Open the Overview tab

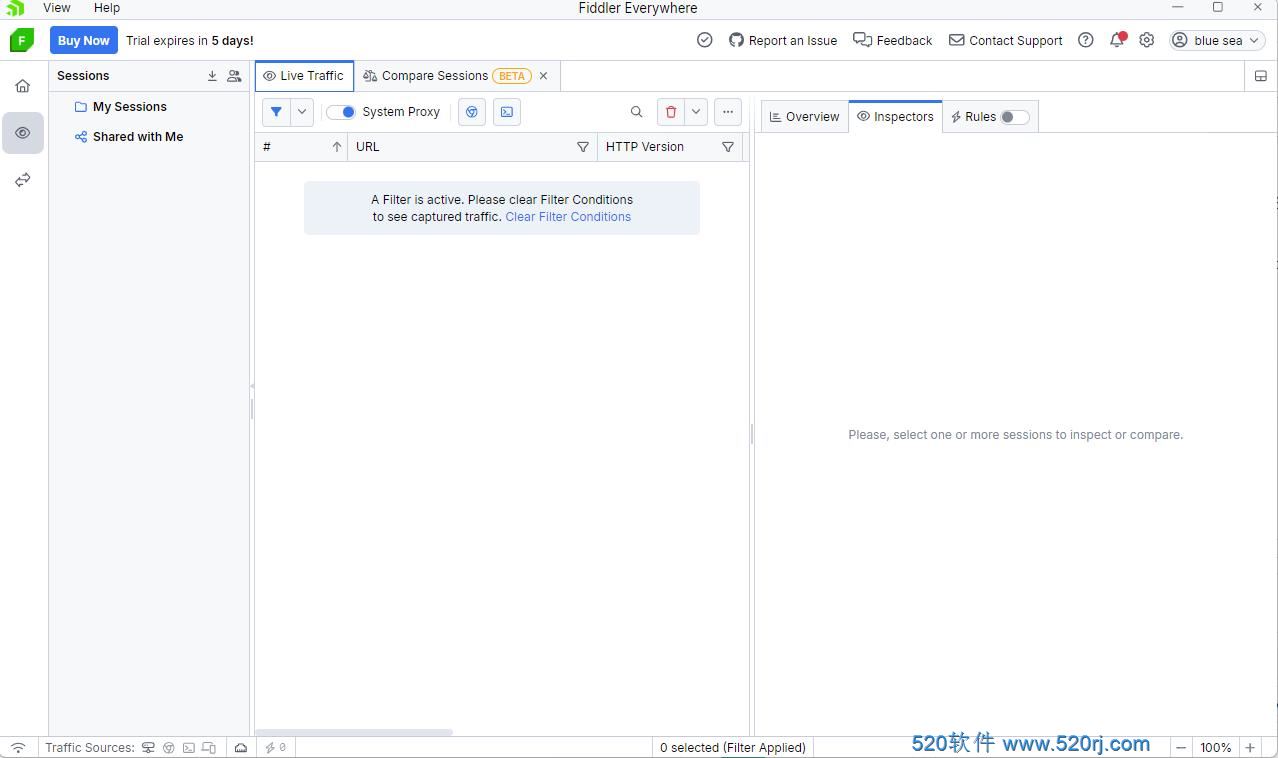click(805, 117)
